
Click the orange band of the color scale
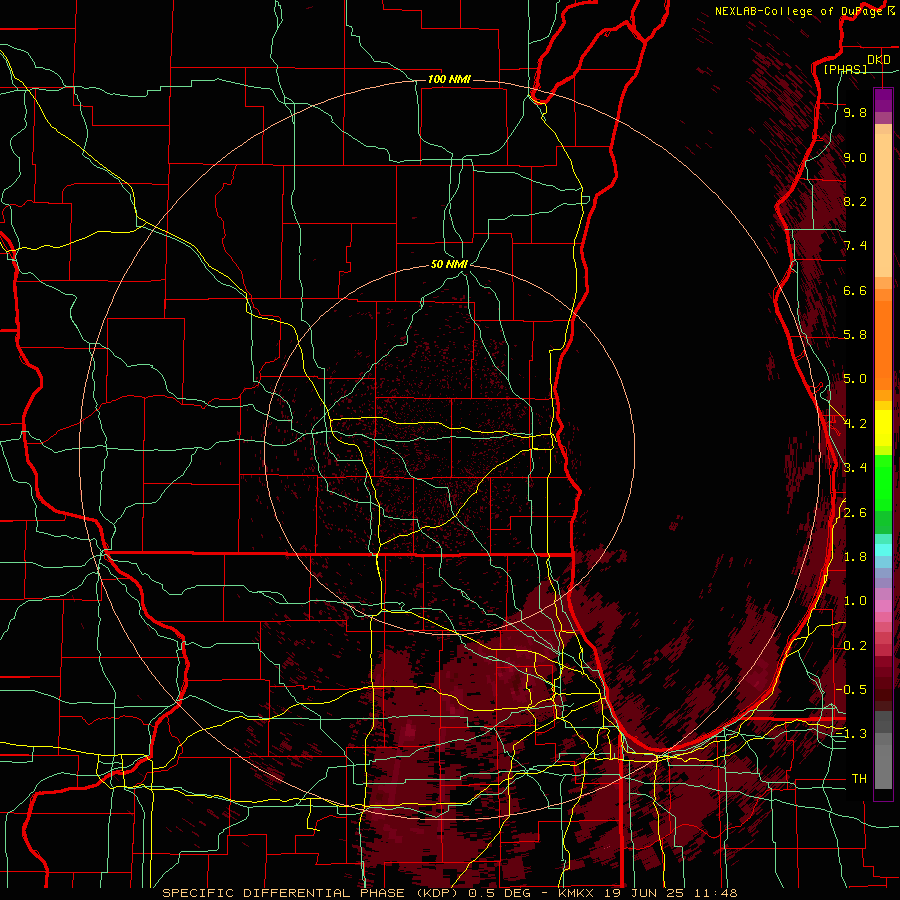tap(883, 344)
